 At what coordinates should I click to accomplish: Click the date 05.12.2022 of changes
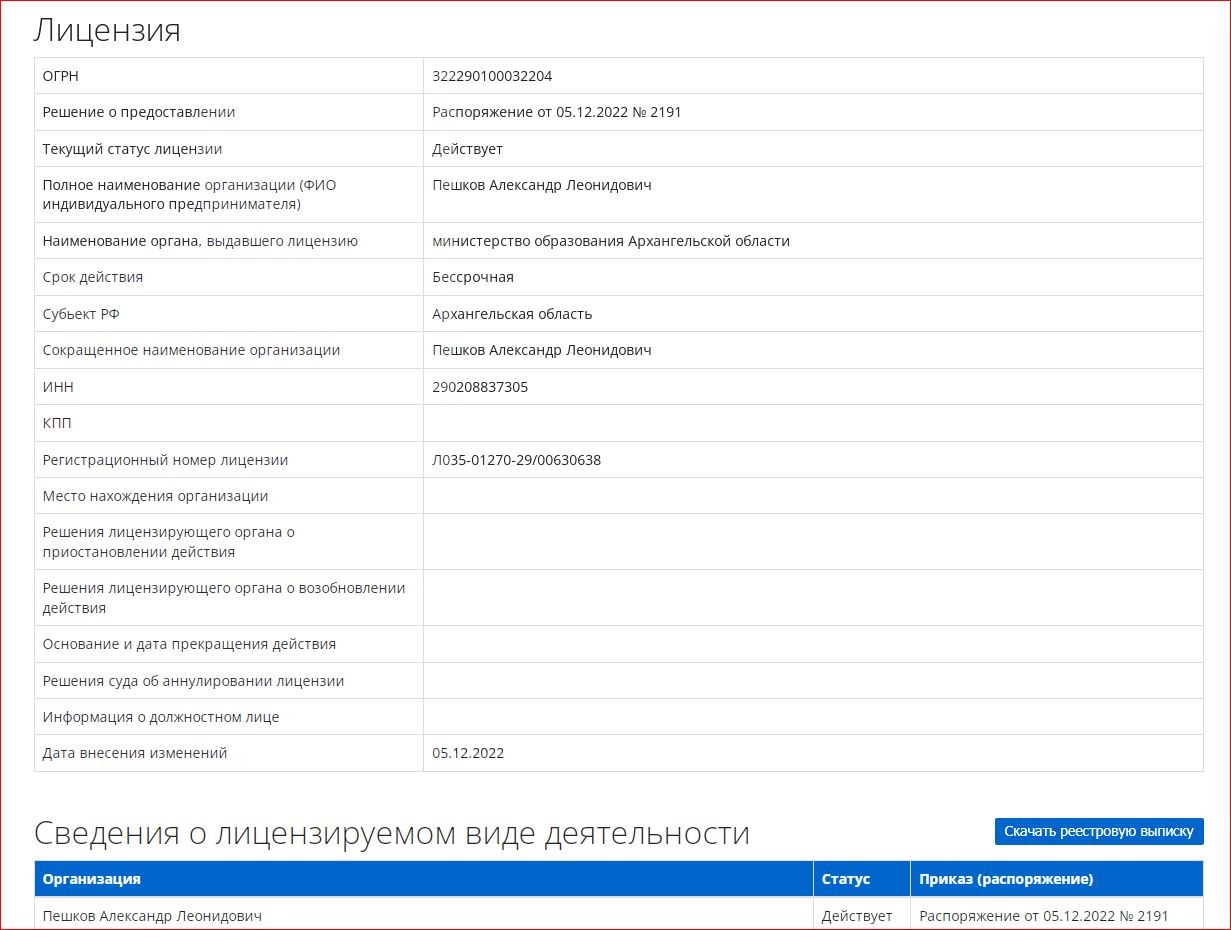click(468, 753)
